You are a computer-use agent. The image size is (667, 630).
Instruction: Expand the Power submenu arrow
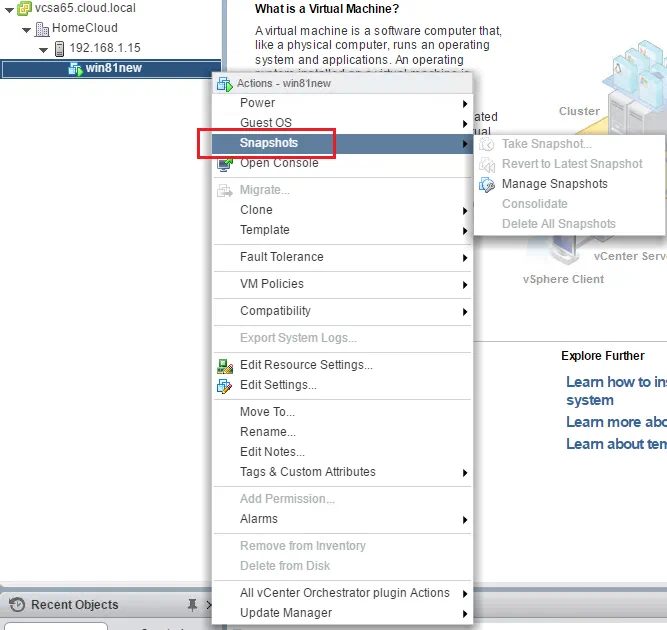point(465,104)
